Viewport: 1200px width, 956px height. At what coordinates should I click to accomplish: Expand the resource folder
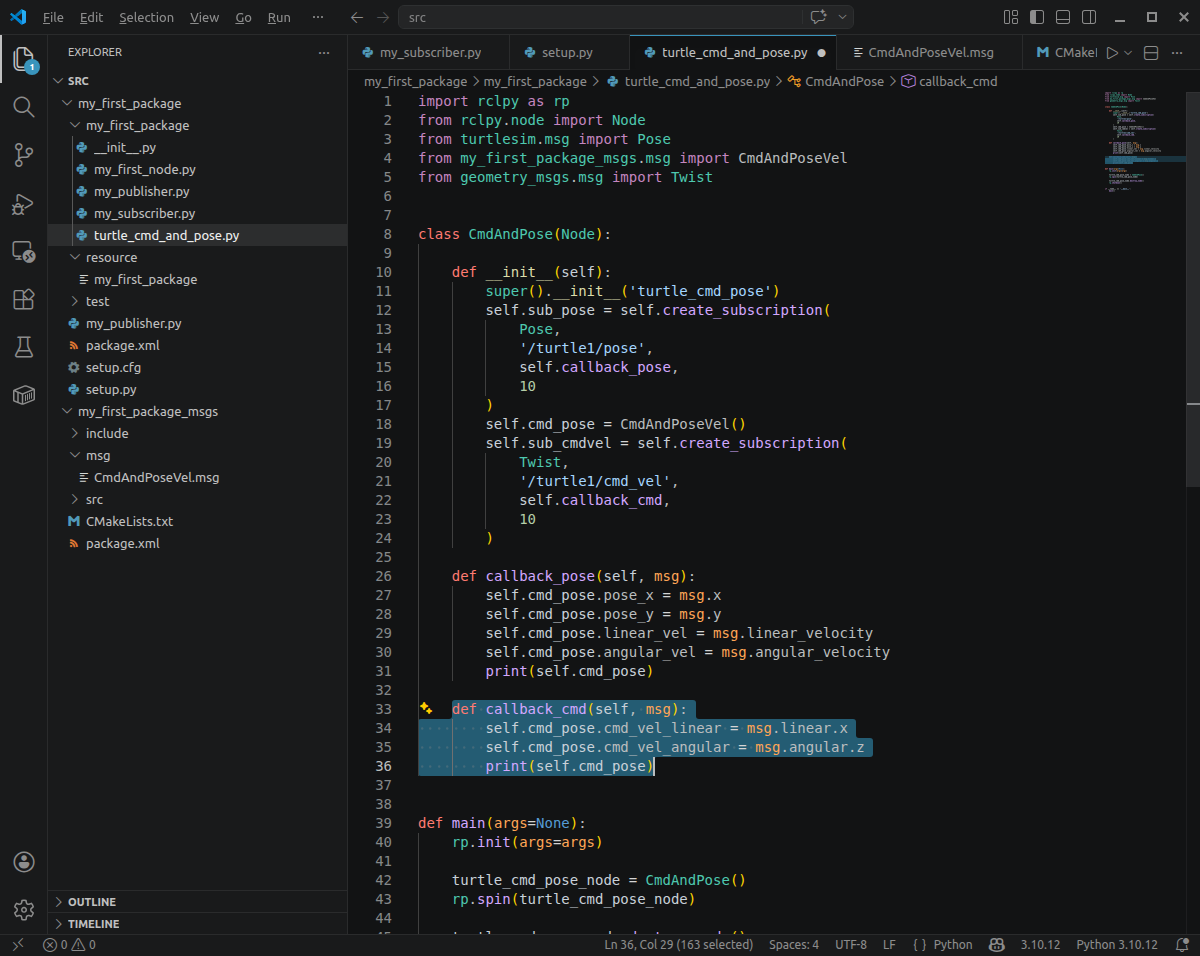click(x=75, y=257)
